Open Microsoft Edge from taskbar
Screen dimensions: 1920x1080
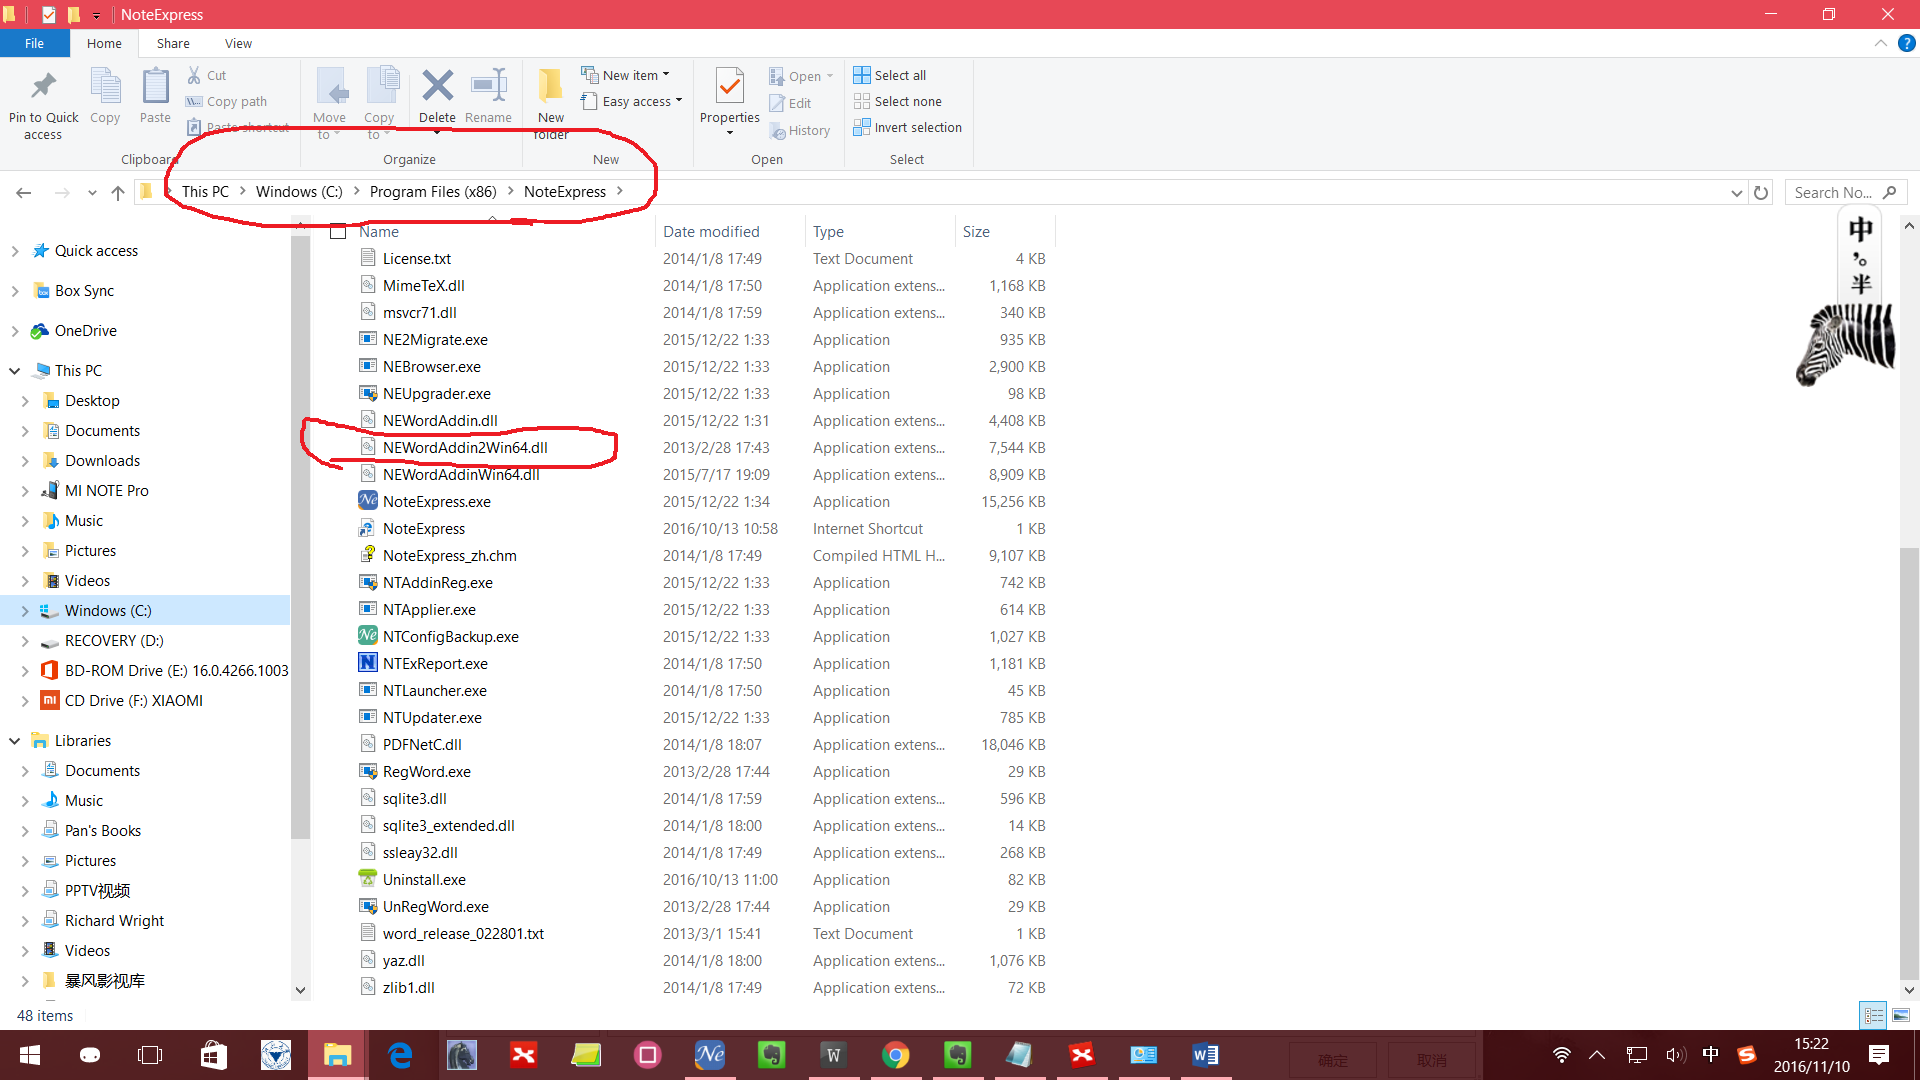coord(400,1055)
